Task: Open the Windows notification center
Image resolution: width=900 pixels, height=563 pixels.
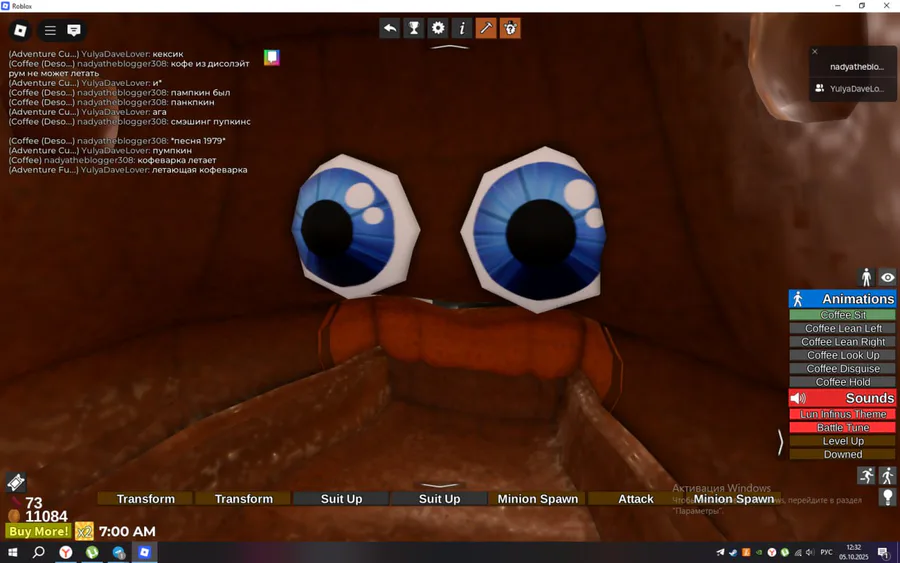Action: (x=883, y=552)
